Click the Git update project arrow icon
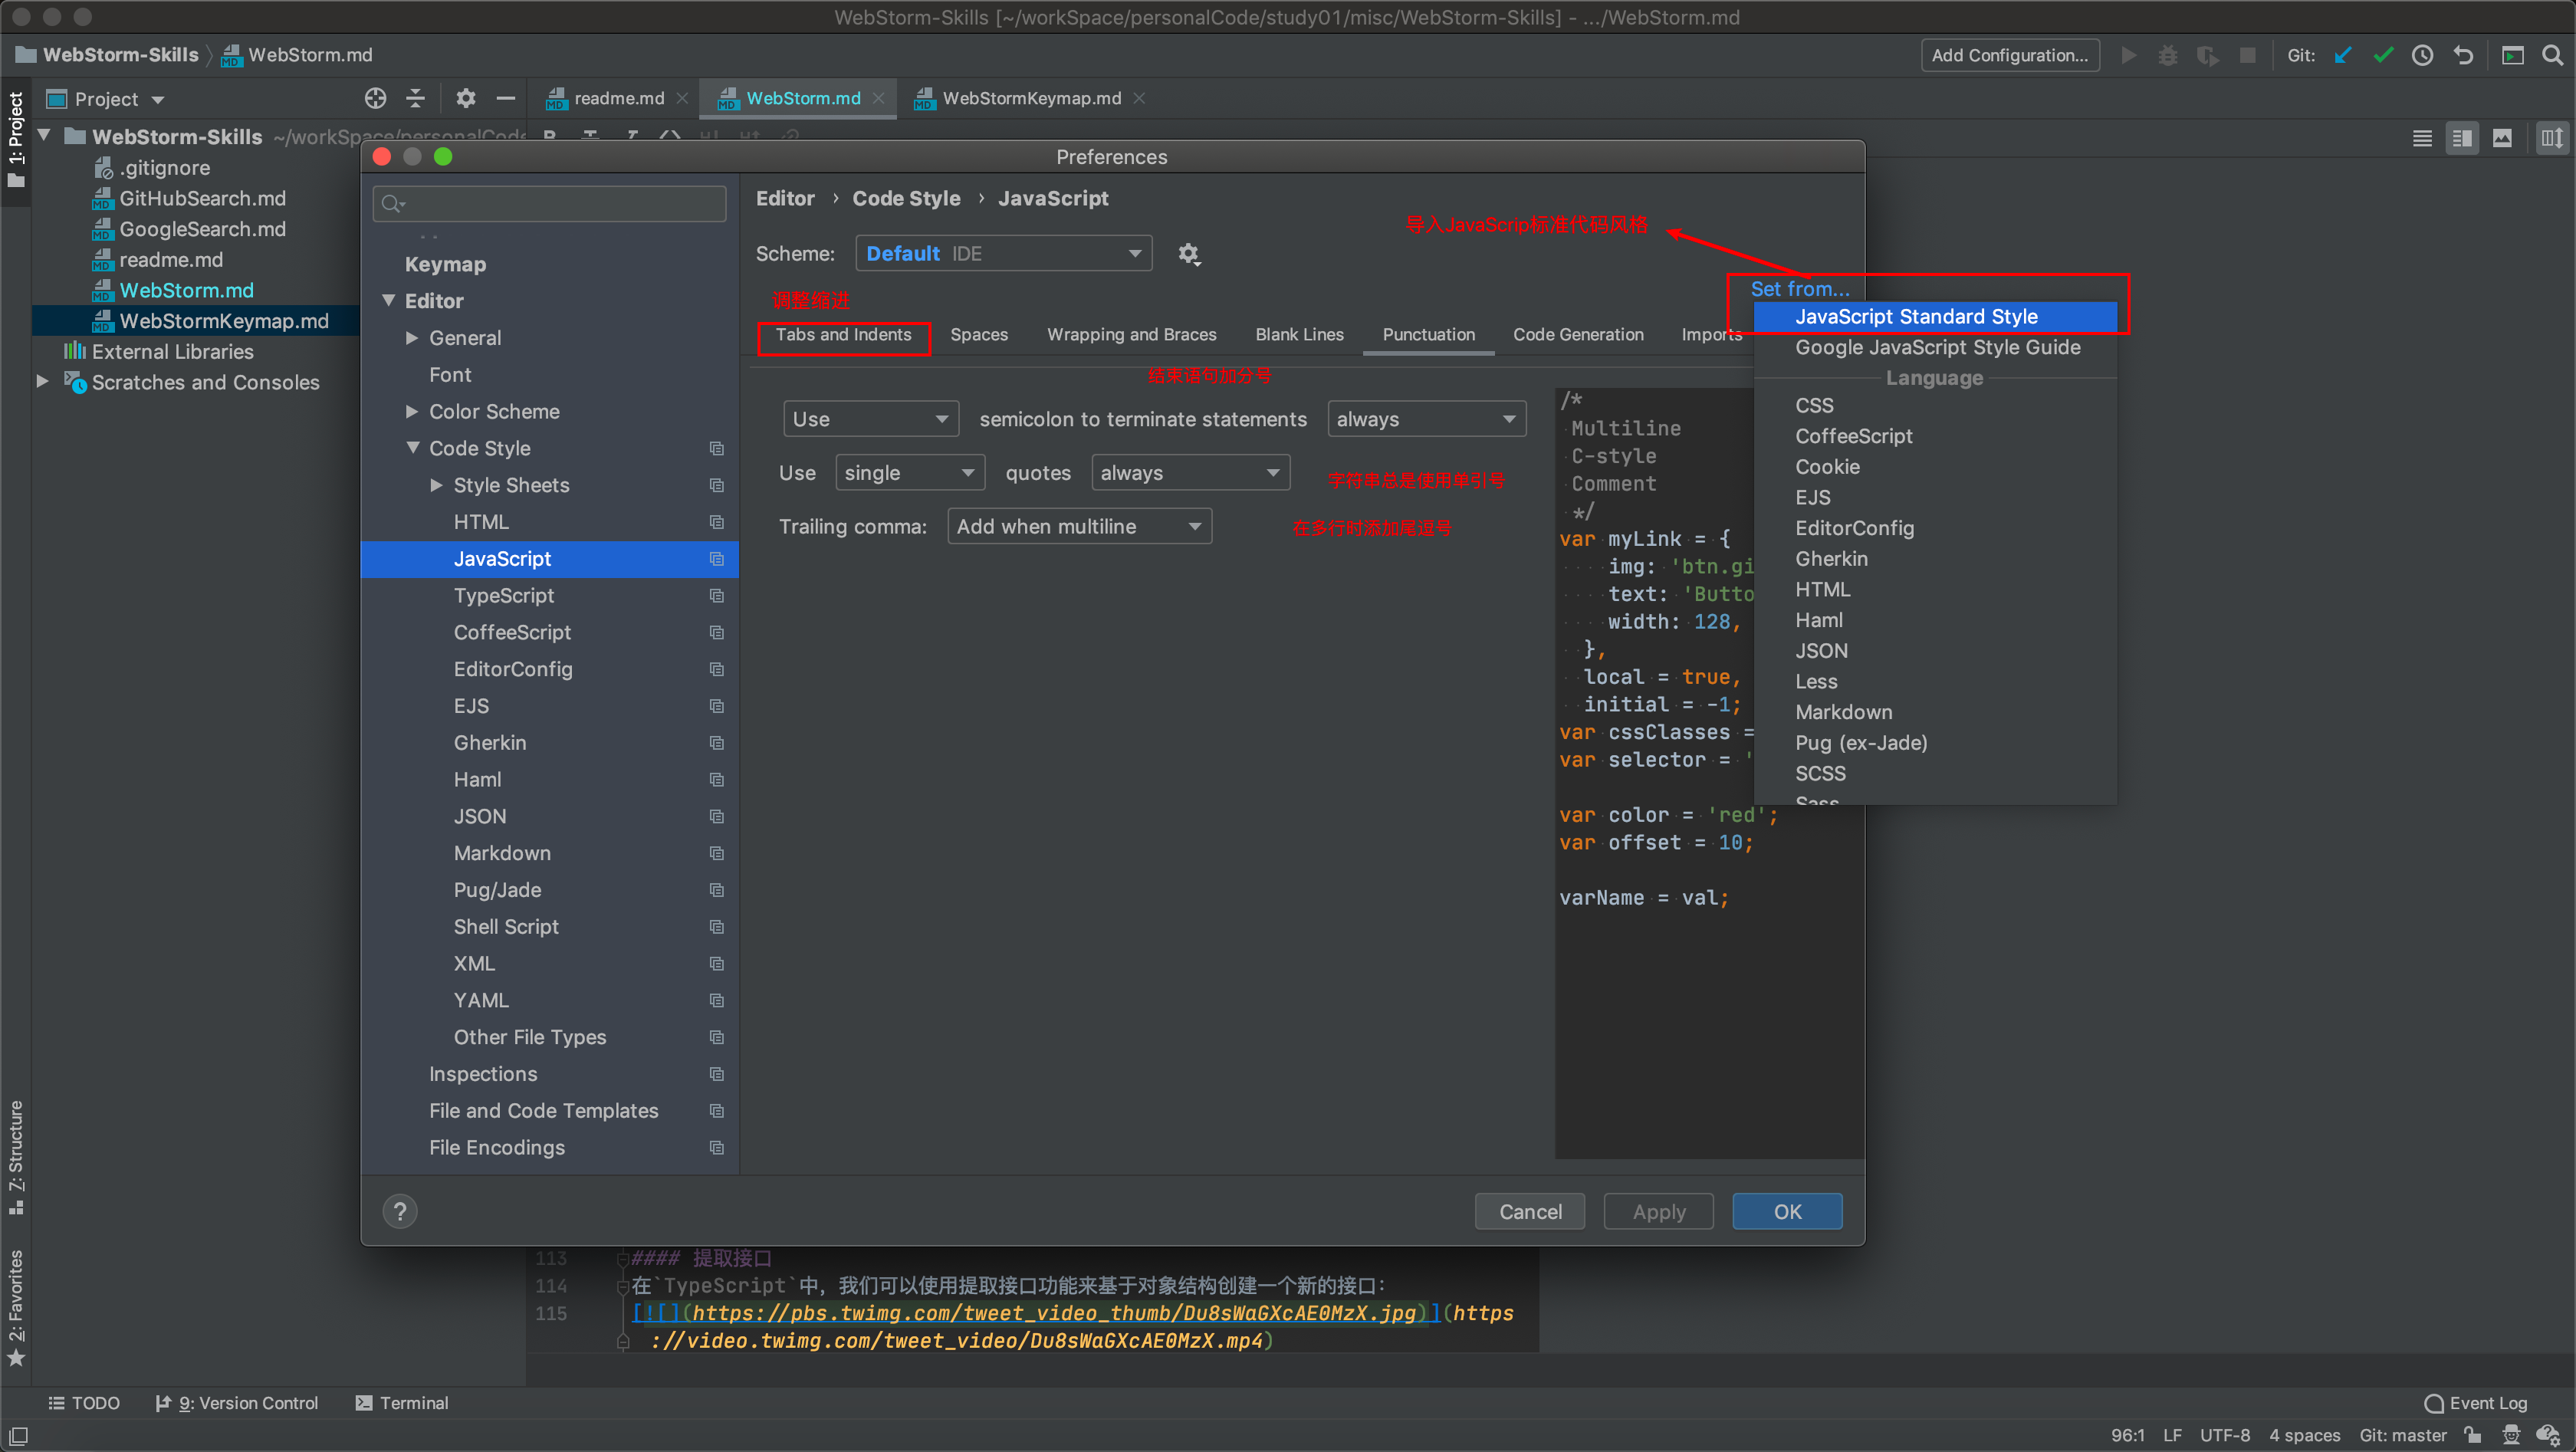Viewport: 2576px width, 1452px height. (x=2342, y=55)
